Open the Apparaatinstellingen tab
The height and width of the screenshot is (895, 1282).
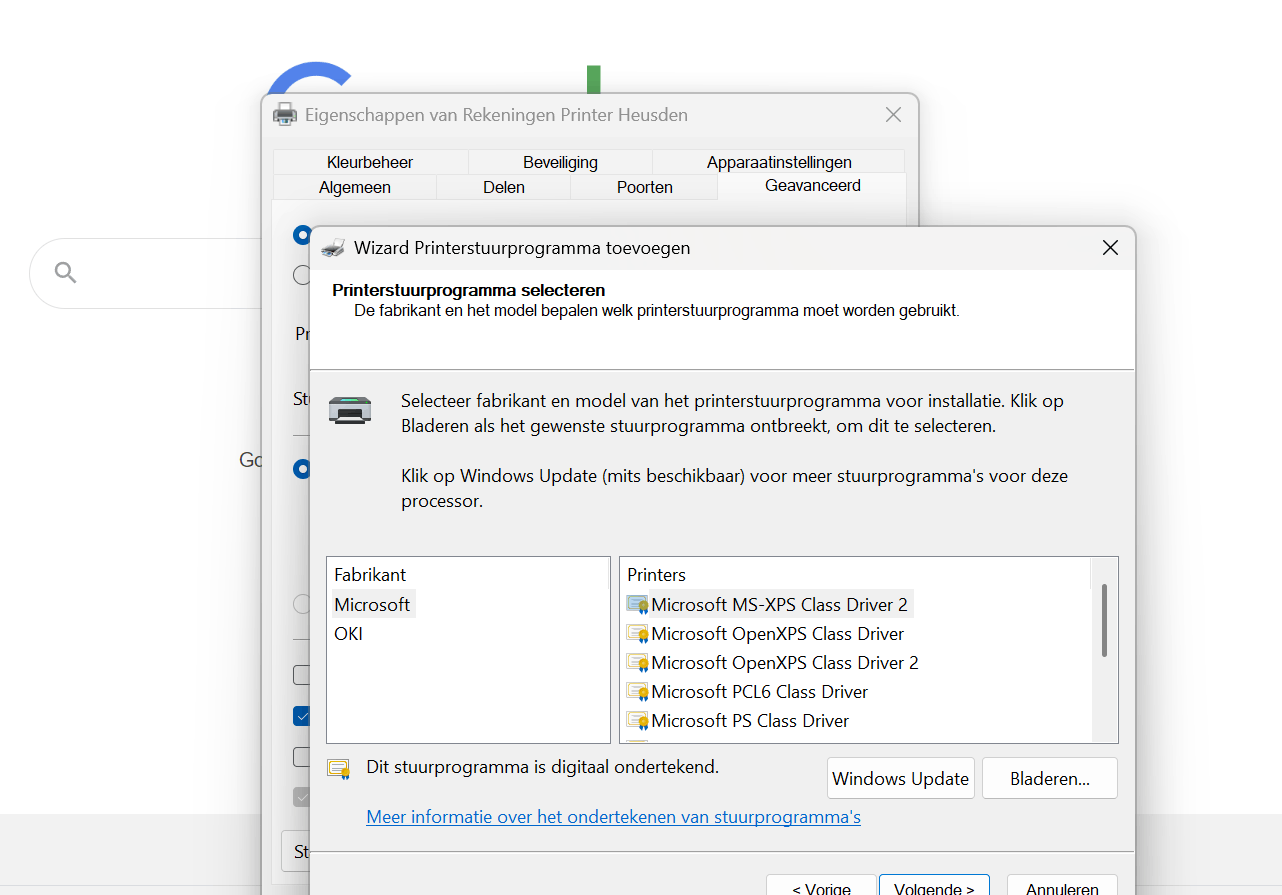(779, 162)
